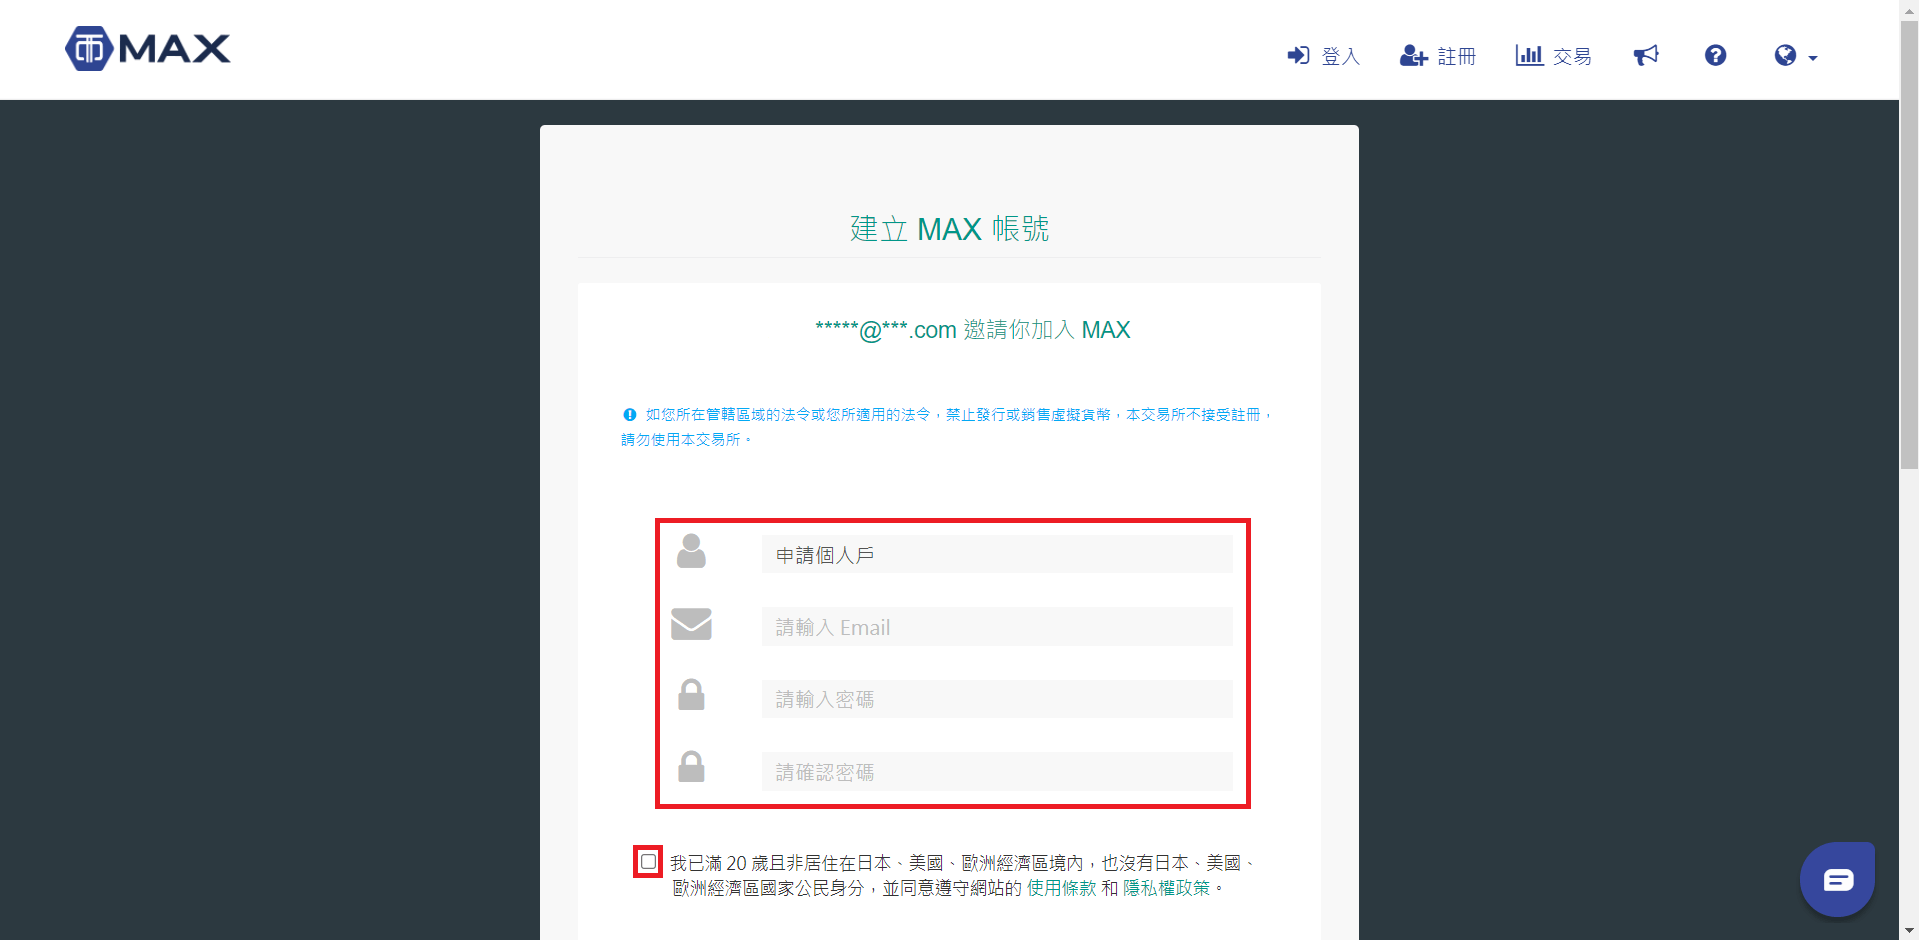Viewport: 1919px width, 940px height.
Task: Expand the globe language dropdown
Action: click(1796, 56)
